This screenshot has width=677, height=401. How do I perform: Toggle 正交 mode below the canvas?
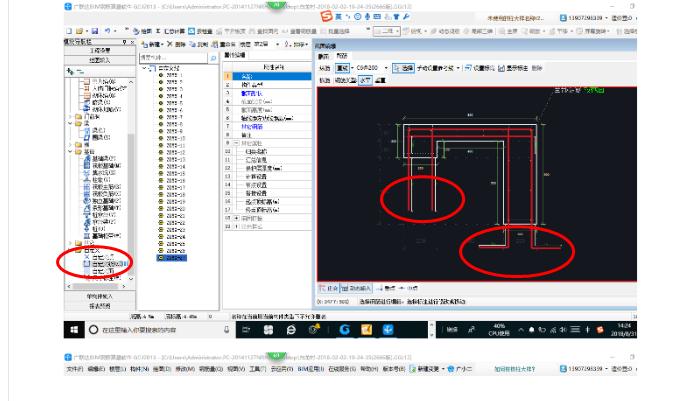(x=328, y=288)
